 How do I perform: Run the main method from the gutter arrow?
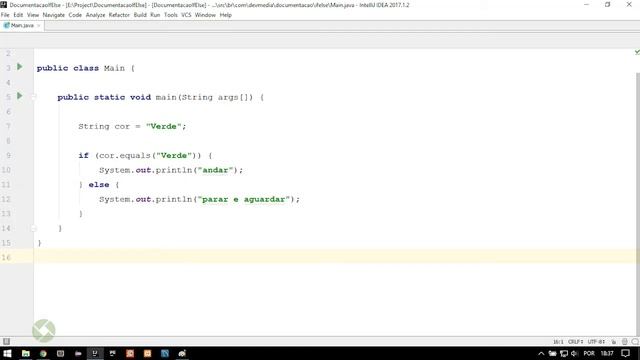20,96
